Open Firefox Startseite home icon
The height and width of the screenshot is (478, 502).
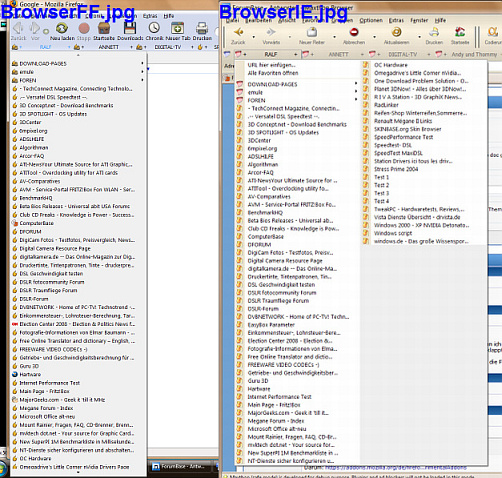pyautogui.click(x=104, y=28)
